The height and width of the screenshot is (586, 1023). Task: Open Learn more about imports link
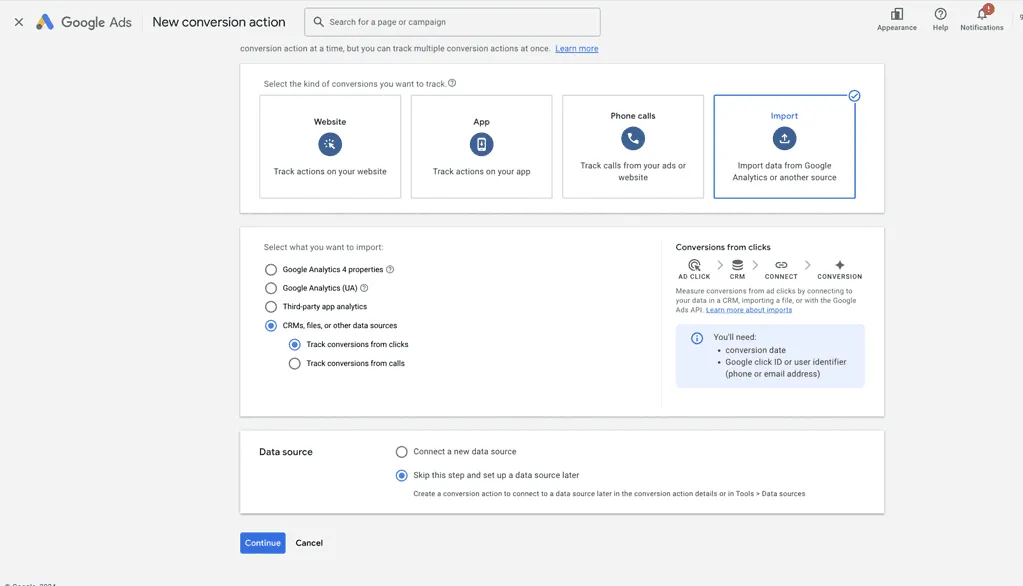coord(749,310)
